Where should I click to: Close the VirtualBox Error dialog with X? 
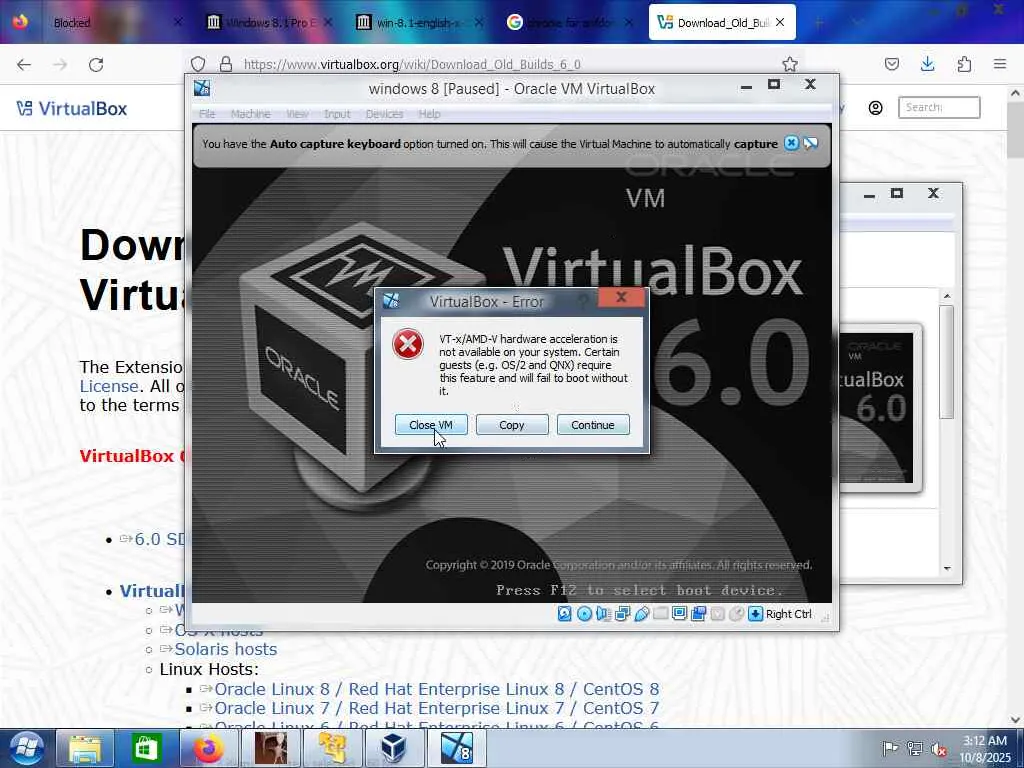click(621, 298)
